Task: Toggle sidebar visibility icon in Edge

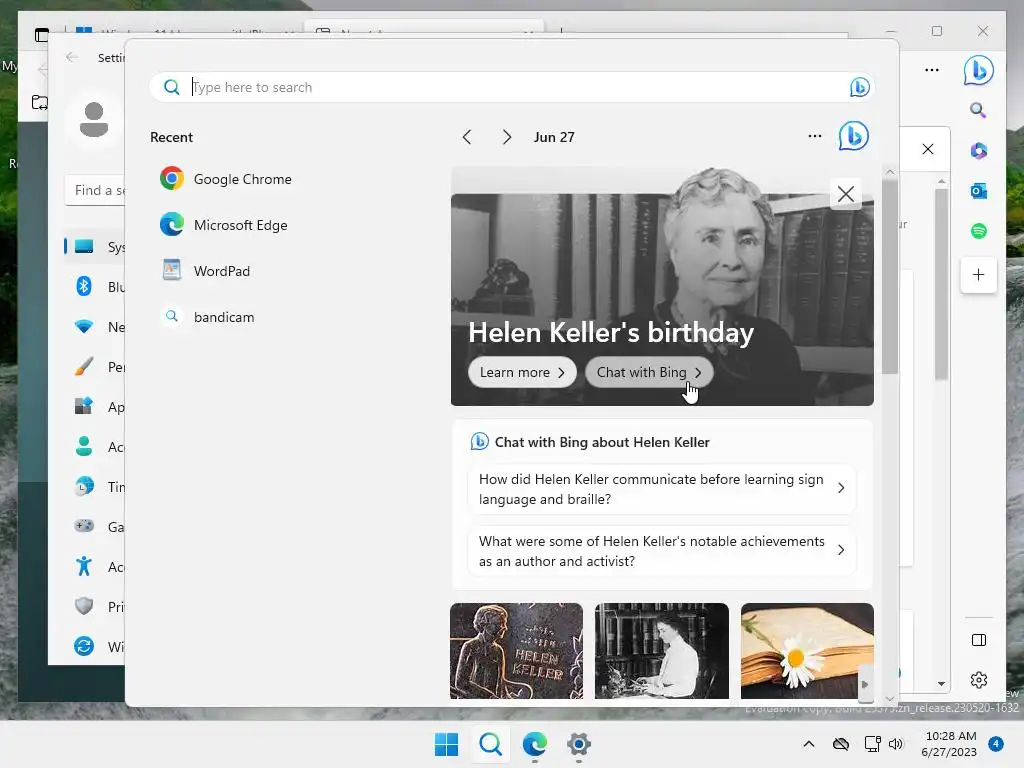Action: [x=978, y=640]
